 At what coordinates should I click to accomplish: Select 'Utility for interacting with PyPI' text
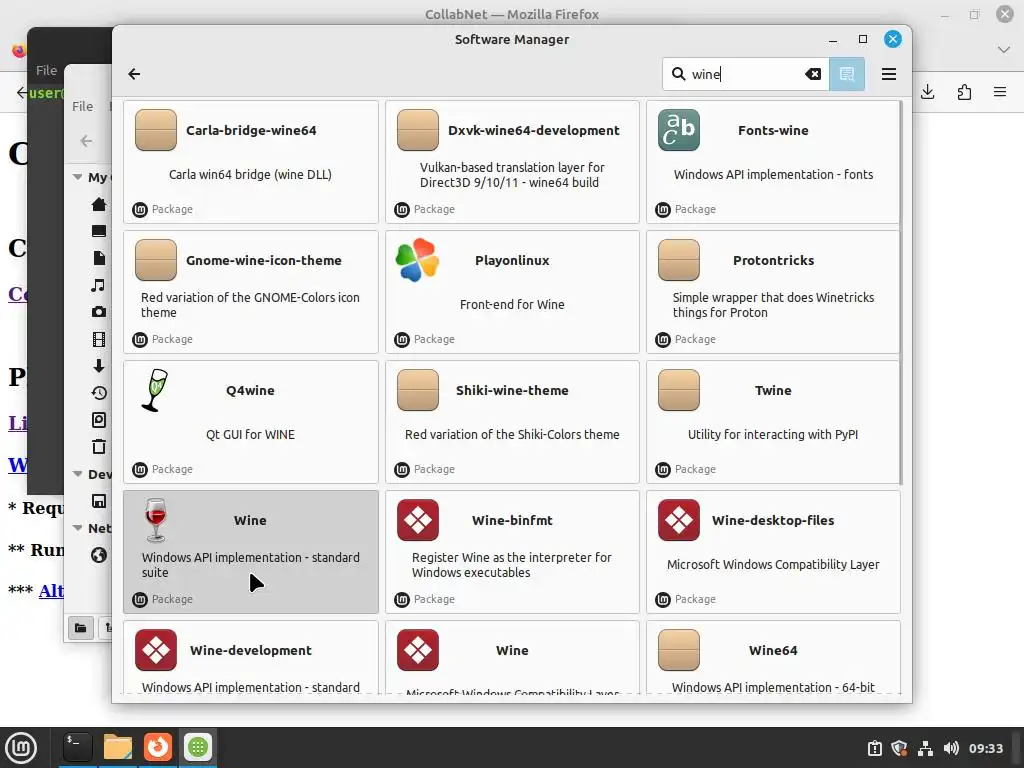pos(773,434)
